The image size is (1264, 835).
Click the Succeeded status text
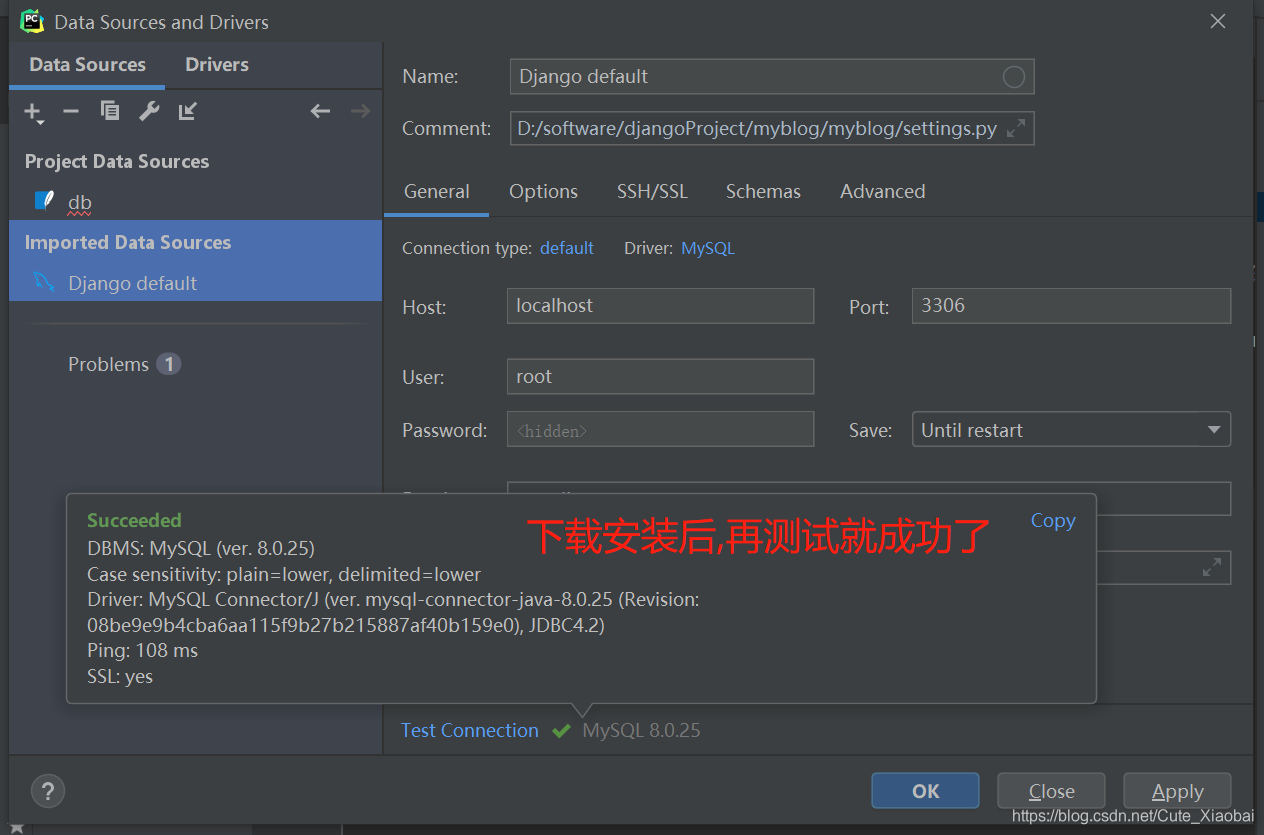click(x=134, y=520)
